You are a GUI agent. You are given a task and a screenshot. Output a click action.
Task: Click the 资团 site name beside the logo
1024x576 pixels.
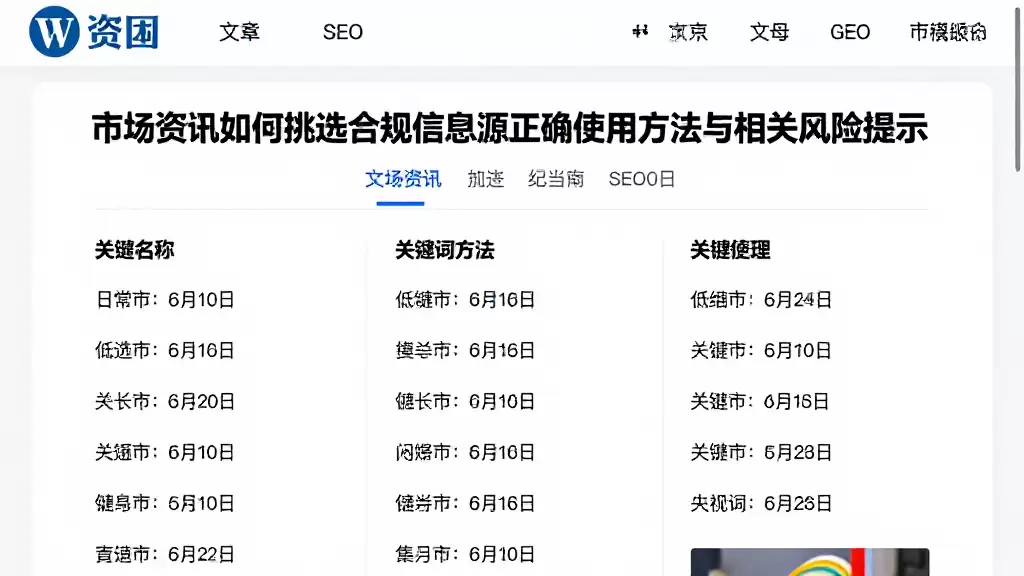123,32
